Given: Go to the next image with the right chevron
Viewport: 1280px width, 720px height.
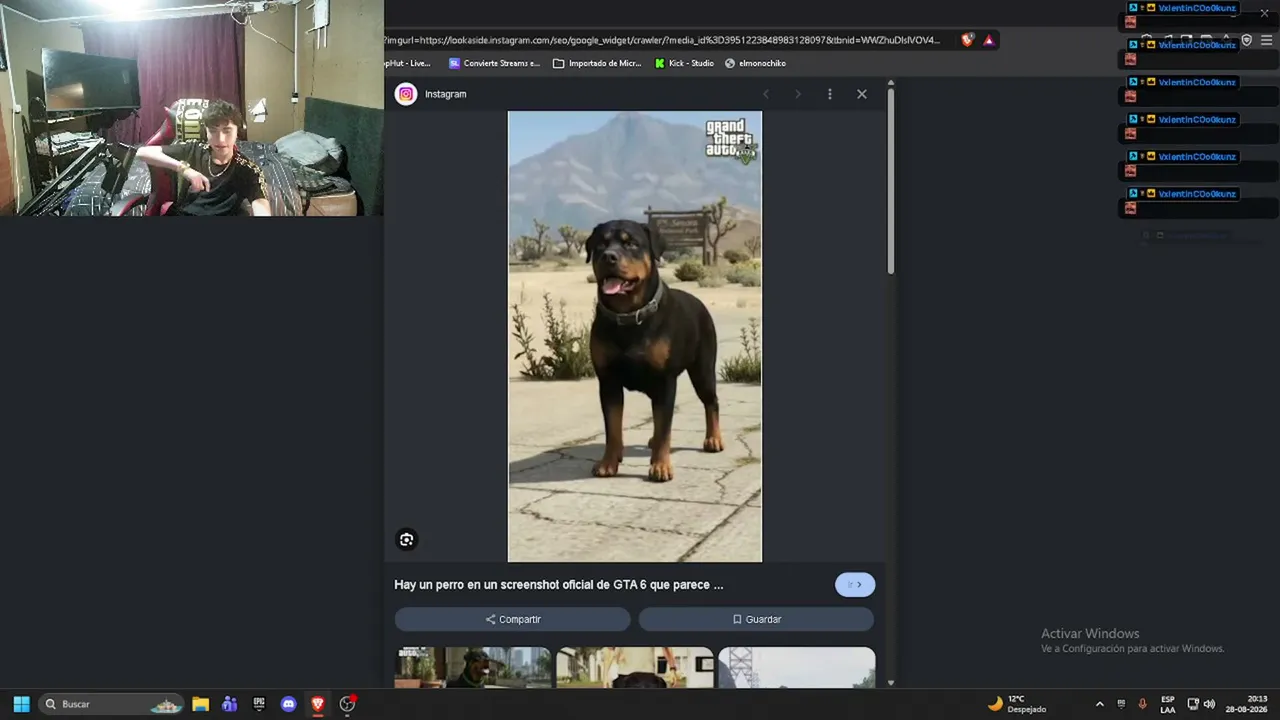Looking at the screenshot, I should 798,94.
